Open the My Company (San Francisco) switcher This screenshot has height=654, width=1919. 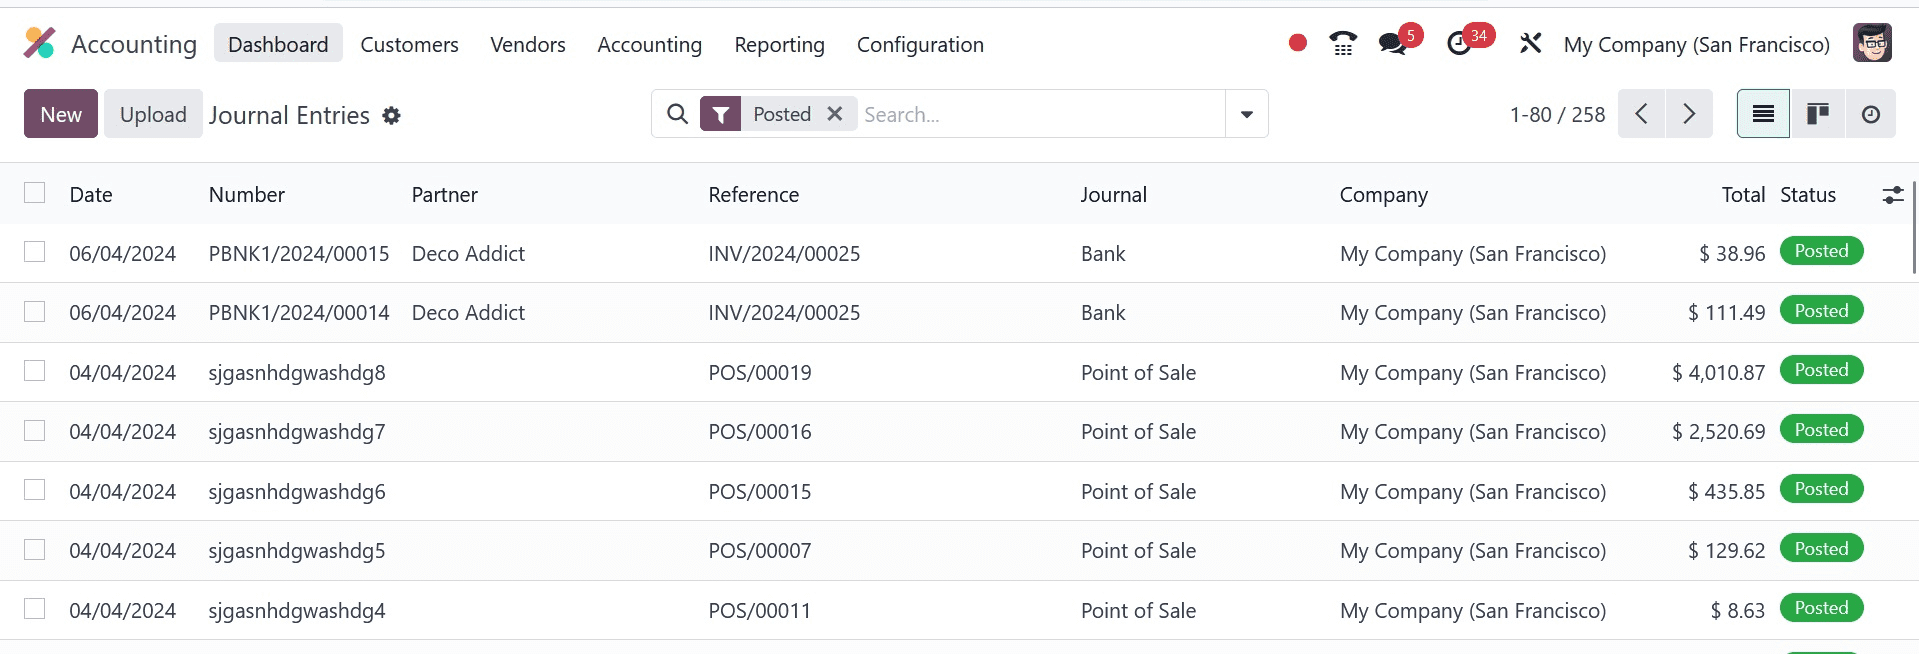1697,44
